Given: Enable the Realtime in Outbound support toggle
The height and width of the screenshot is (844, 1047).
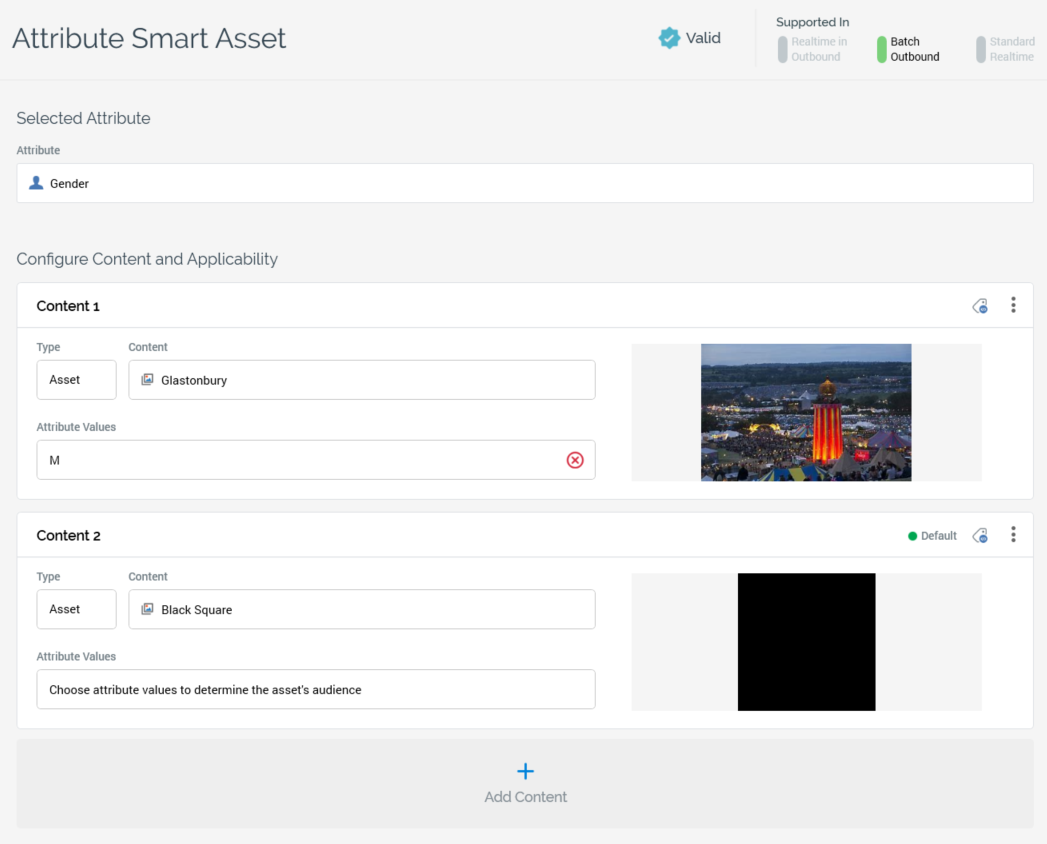Looking at the screenshot, I should point(782,49).
